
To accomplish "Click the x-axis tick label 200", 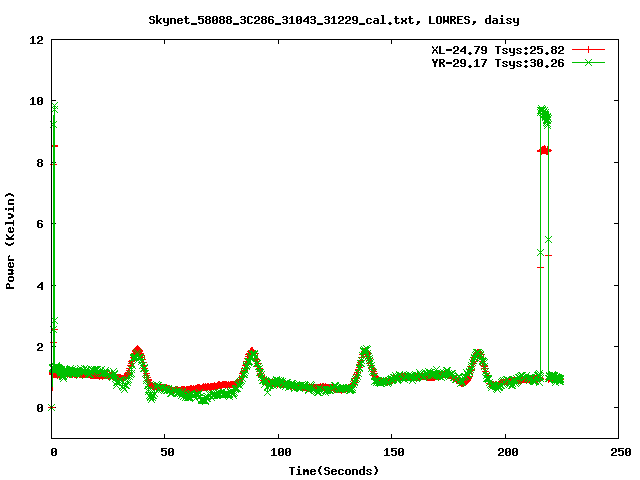I will pos(508,452).
